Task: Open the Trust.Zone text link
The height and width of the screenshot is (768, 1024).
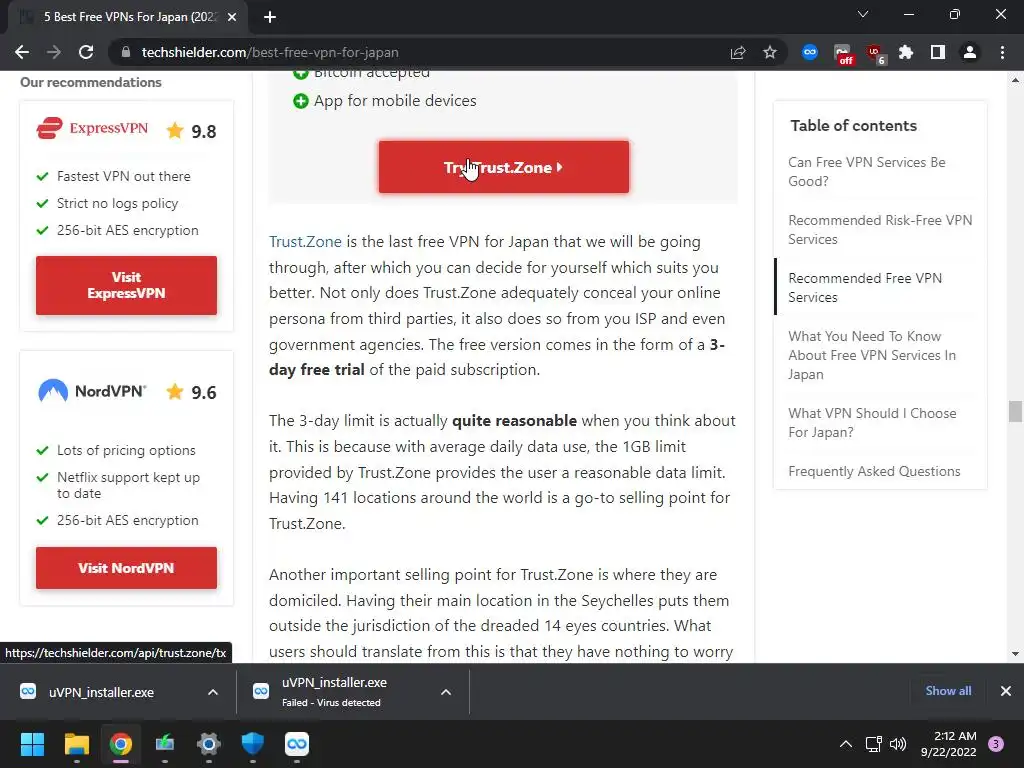Action: (305, 242)
